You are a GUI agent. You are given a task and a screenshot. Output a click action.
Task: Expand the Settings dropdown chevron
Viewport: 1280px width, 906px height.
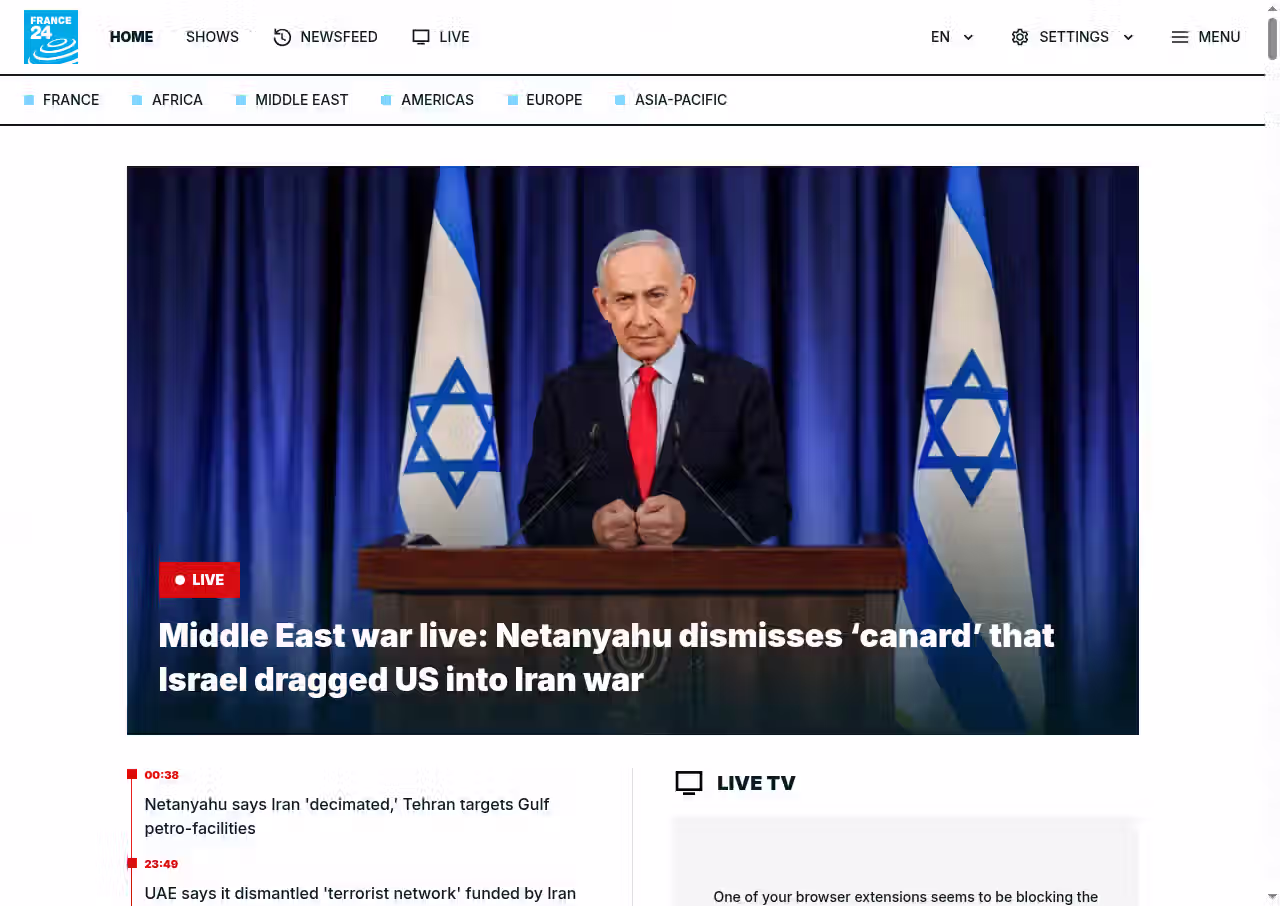click(1128, 37)
